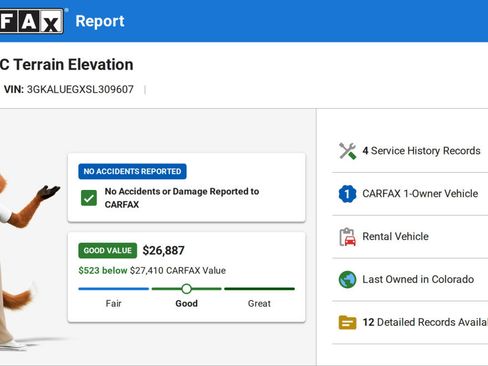Click the 'Great' label

[x=259, y=303]
